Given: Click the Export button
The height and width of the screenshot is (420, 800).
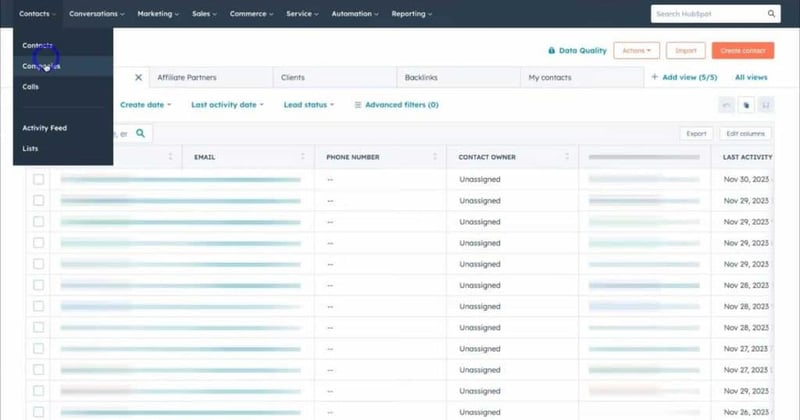Looking at the screenshot, I should [x=696, y=133].
